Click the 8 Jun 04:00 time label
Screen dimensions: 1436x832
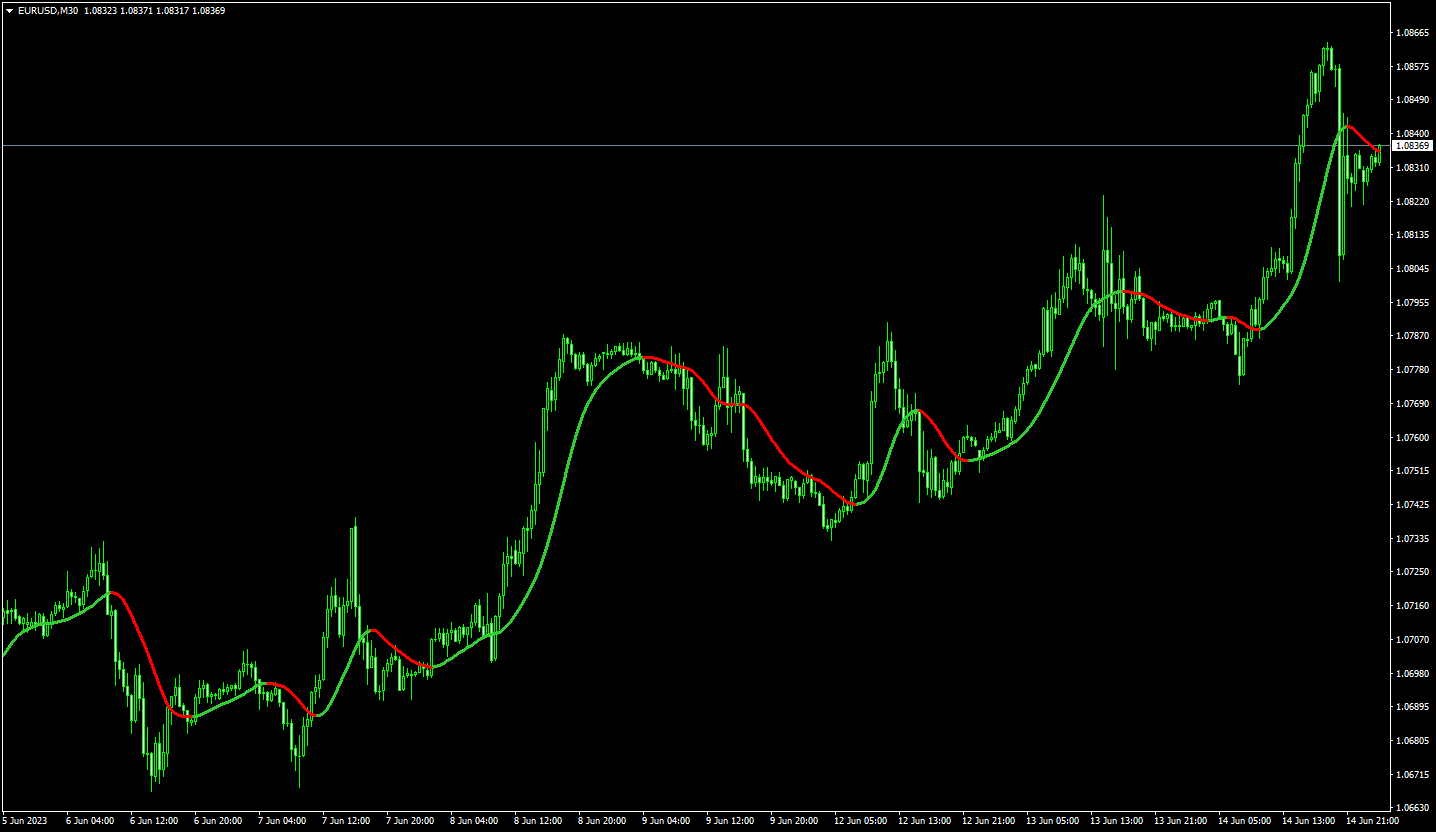(x=474, y=821)
